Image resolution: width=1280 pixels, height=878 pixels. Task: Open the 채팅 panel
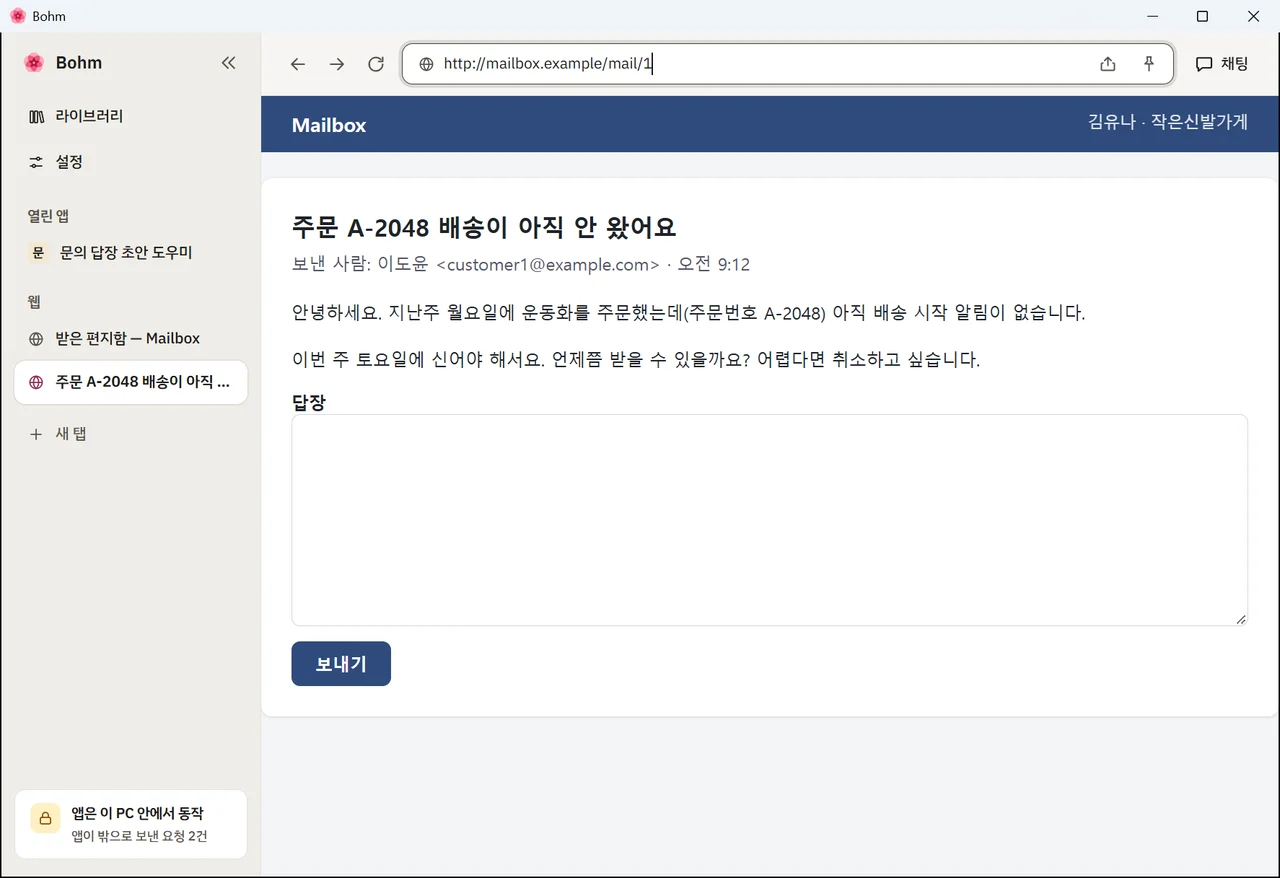[1222, 64]
